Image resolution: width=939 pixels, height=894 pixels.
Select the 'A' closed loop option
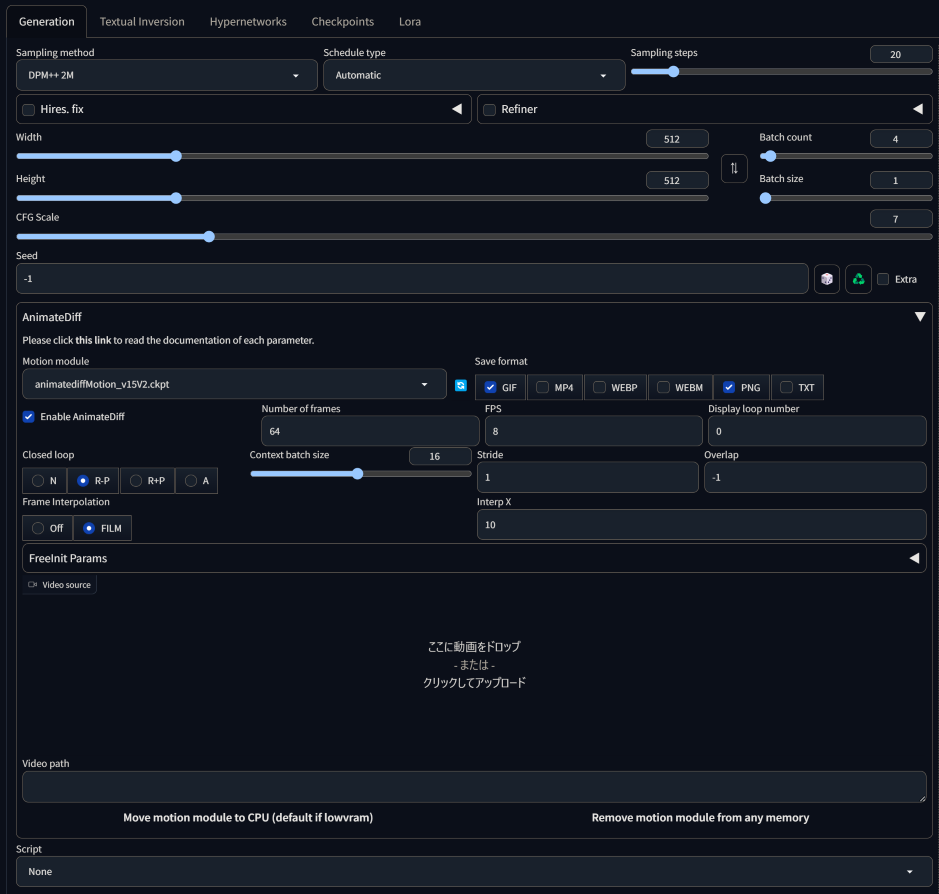(x=190, y=480)
